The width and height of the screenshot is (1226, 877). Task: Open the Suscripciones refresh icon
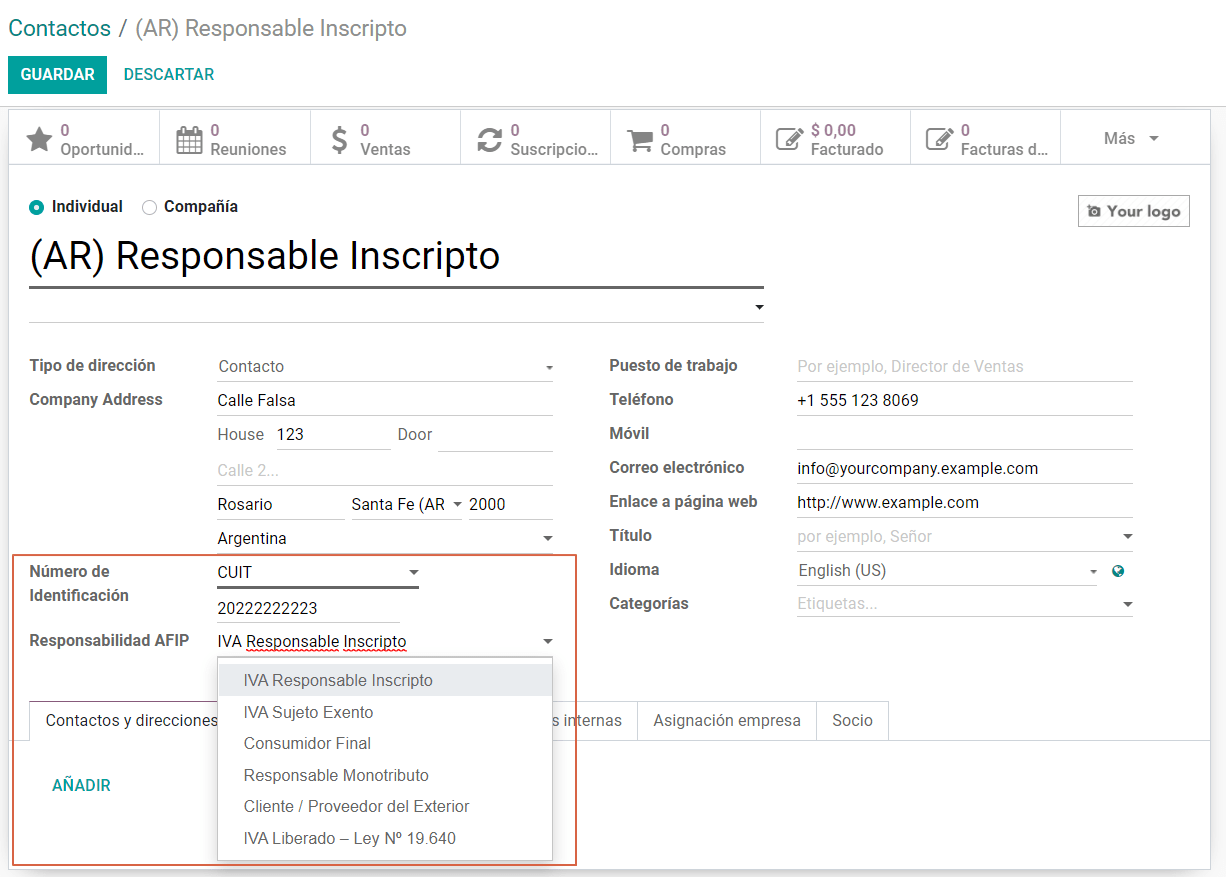tap(489, 139)
